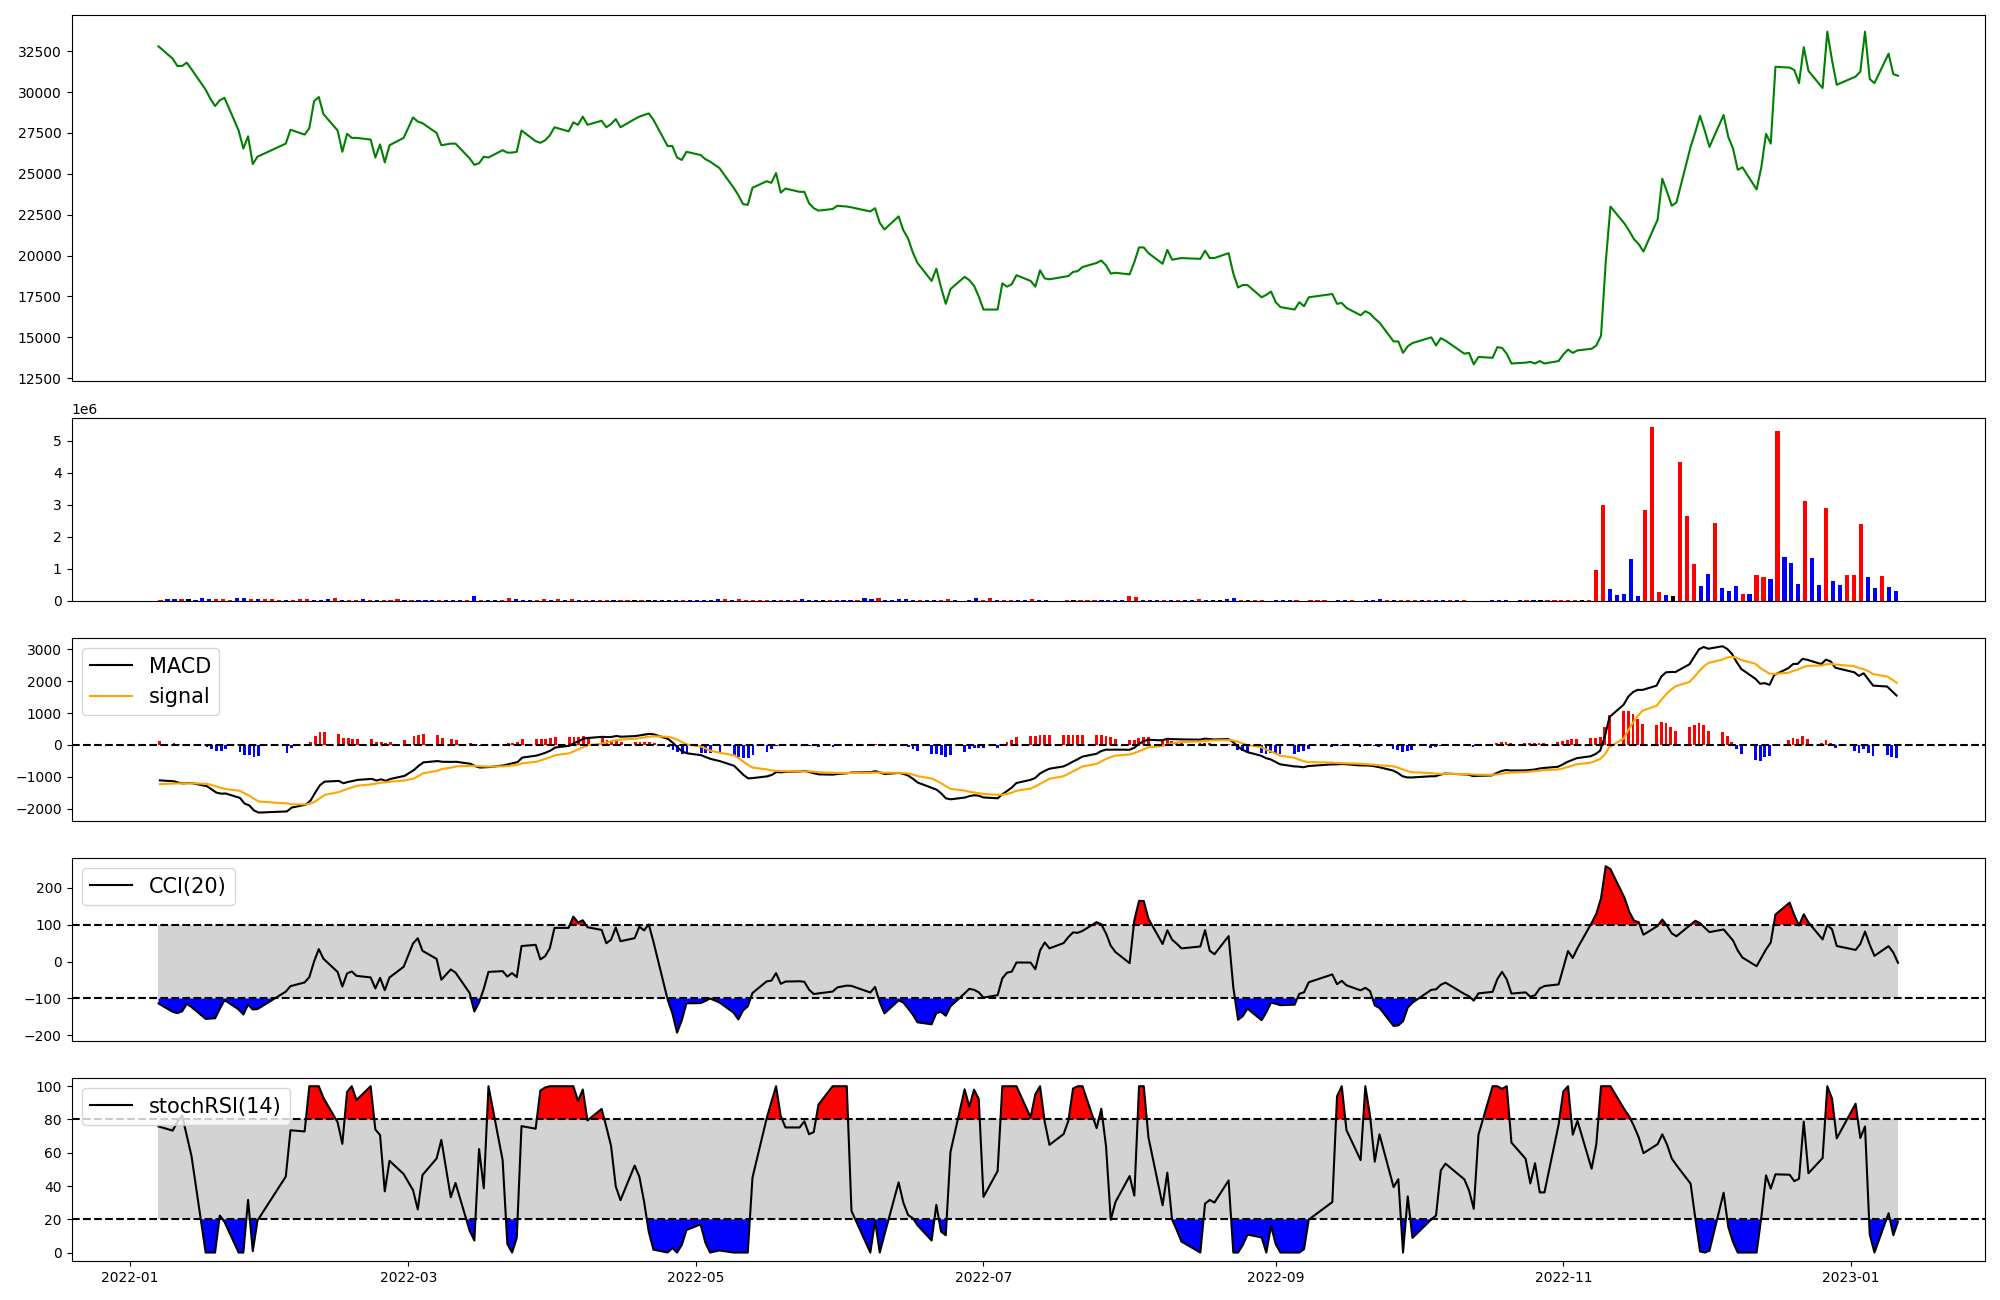Click the stochRSI(14) legend label
The height and width of the screenshot is (1300, 2000).
click(214, 1106)
